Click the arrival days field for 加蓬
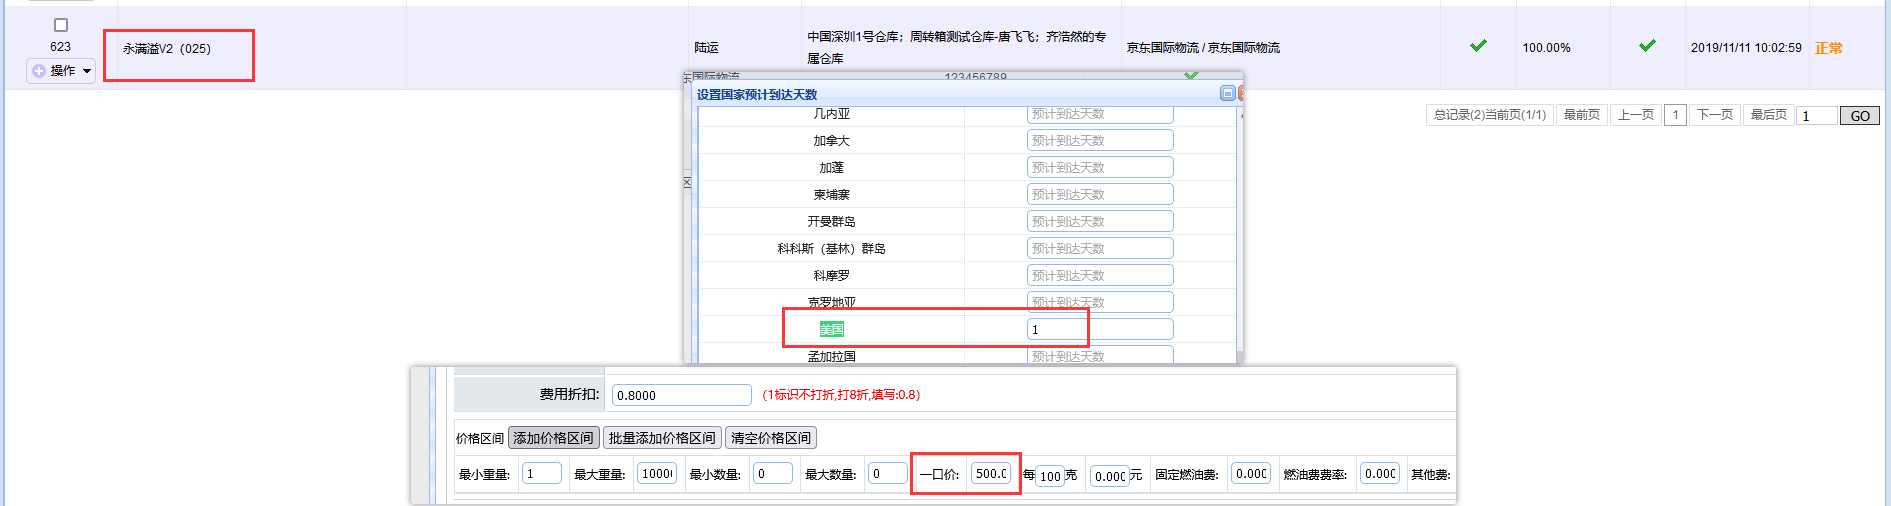Screen dimensions: 1891x506 point(1100,167)
